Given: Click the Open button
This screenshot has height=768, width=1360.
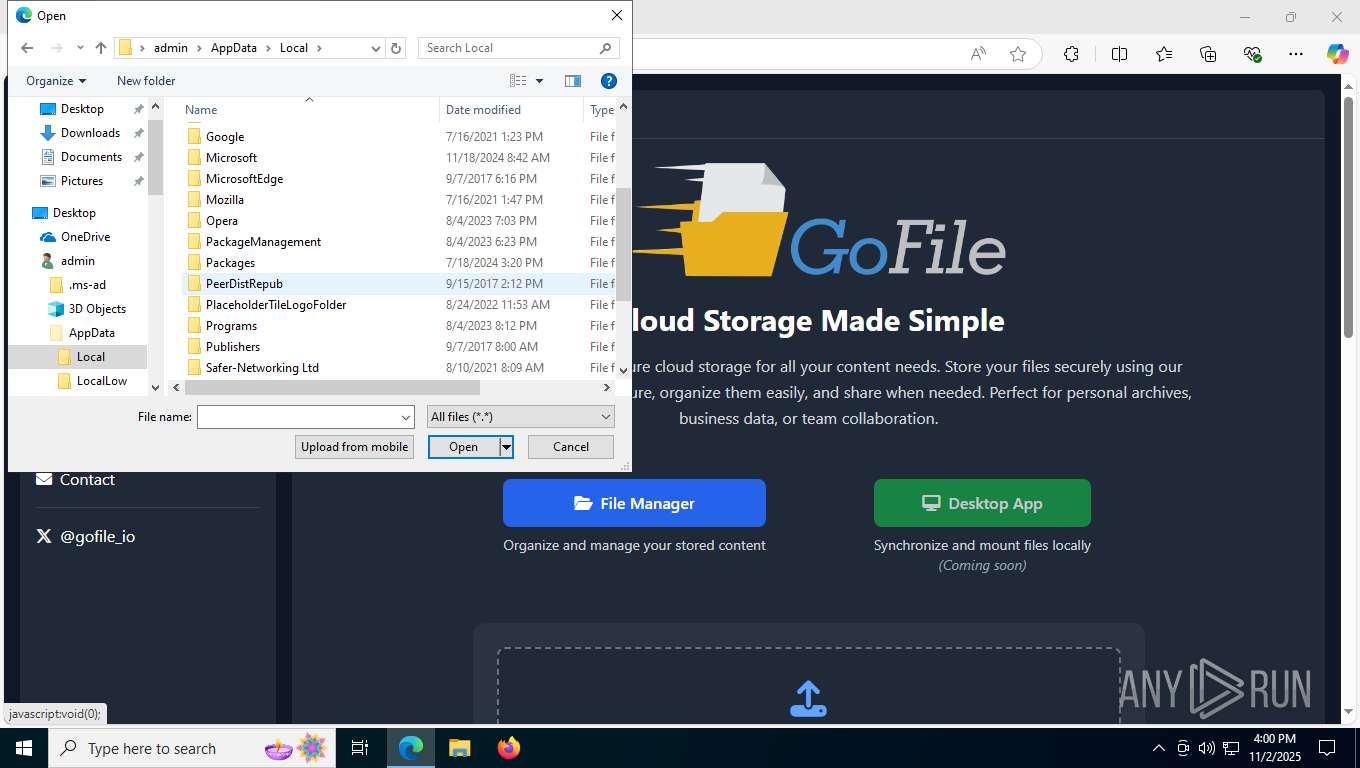Looking at the screenshot, I should click(x=464, y=447).
